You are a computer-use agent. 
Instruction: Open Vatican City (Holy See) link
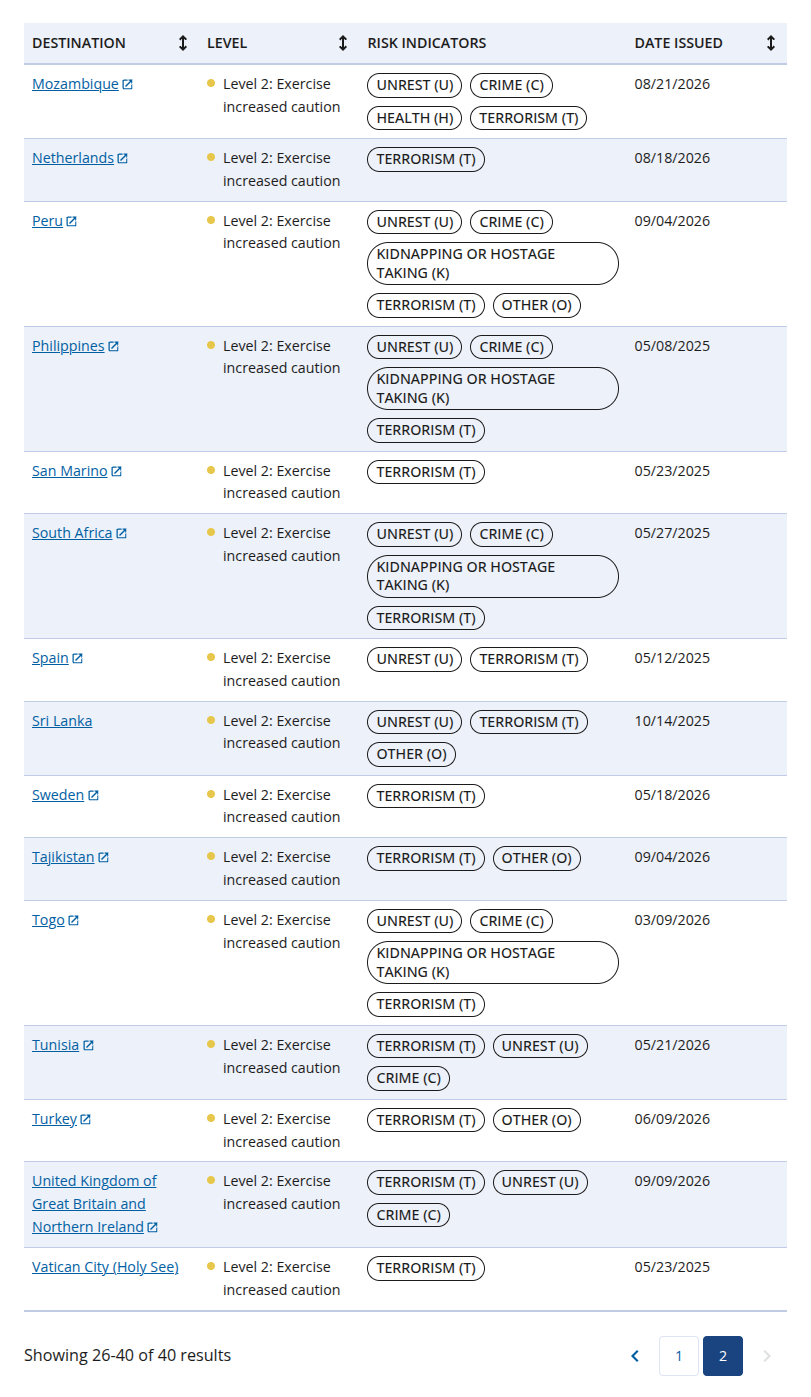[105, 1267]
